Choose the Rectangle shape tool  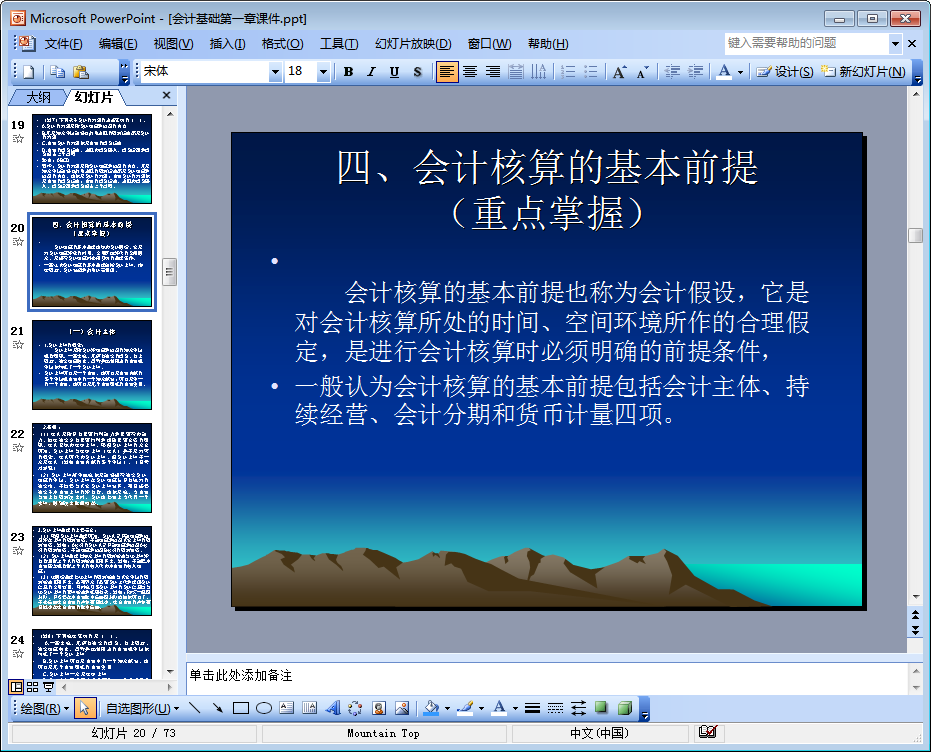pos(240,708)
